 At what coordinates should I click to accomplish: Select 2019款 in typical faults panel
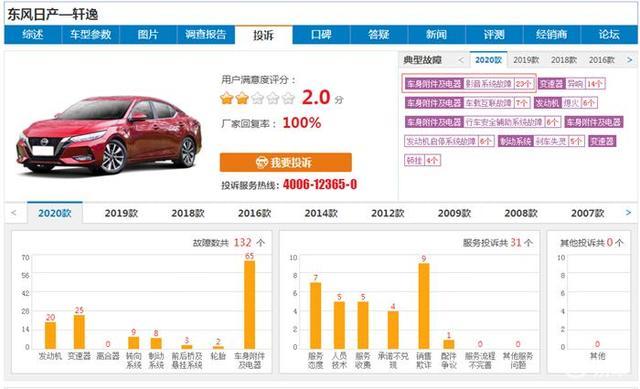coord(526,60)
